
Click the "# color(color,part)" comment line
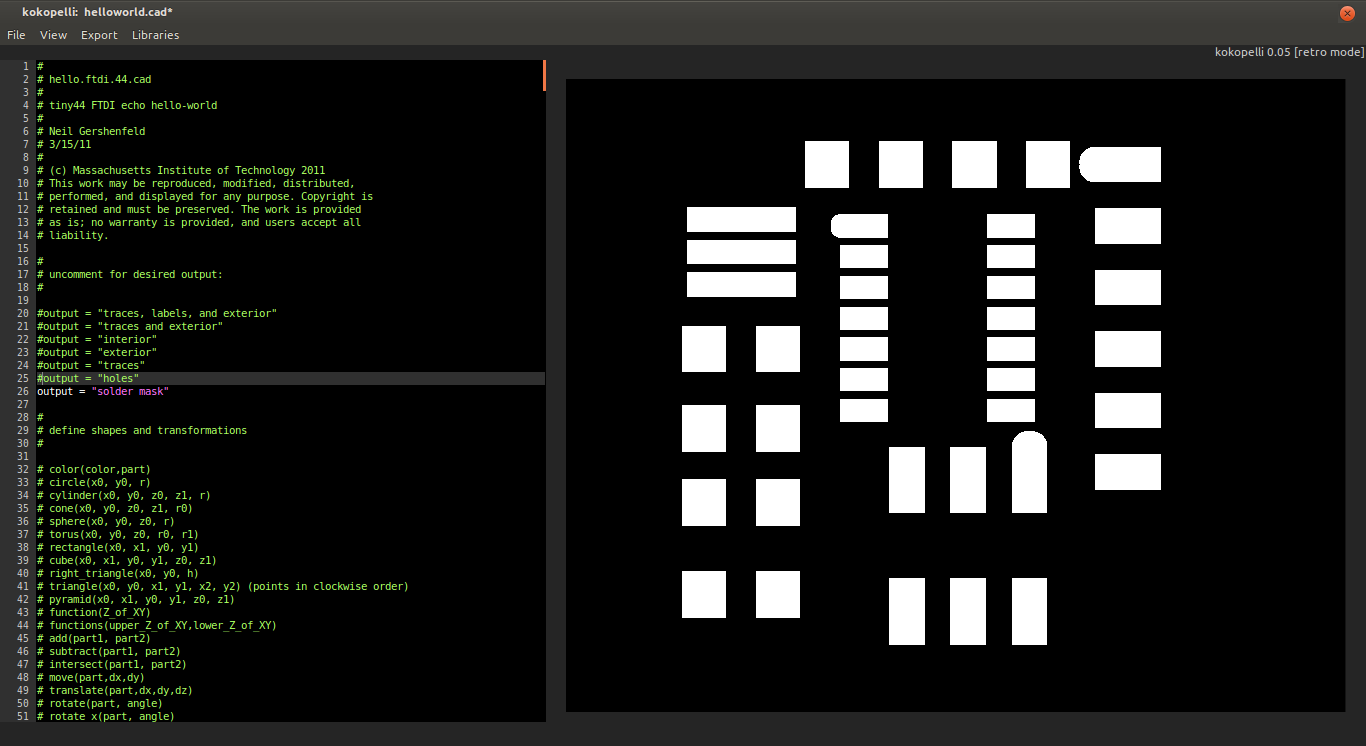pyautogui.click(x=94, y=469)
